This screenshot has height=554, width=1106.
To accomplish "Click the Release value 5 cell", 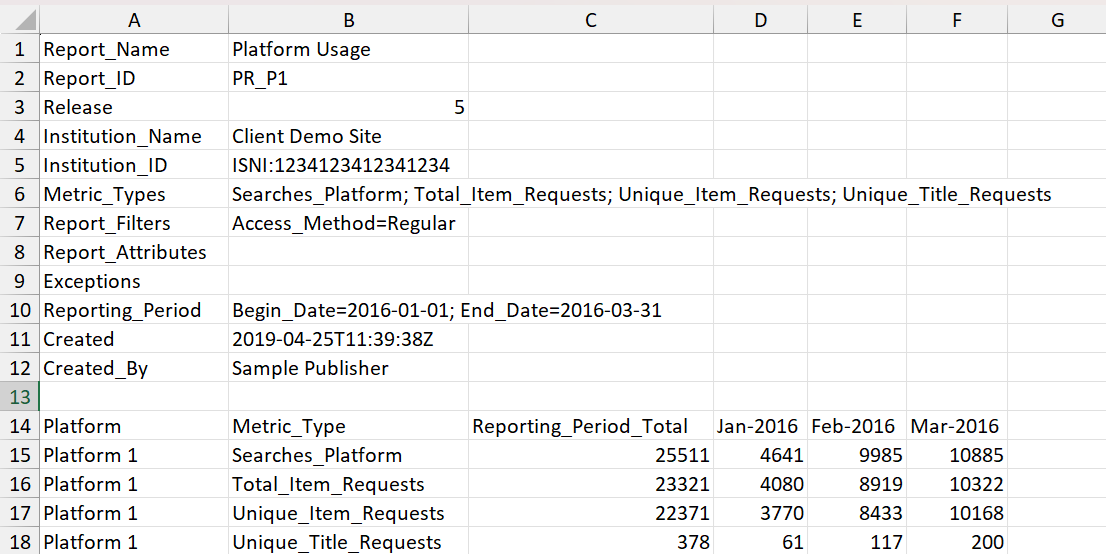I will tap(348, 107).
